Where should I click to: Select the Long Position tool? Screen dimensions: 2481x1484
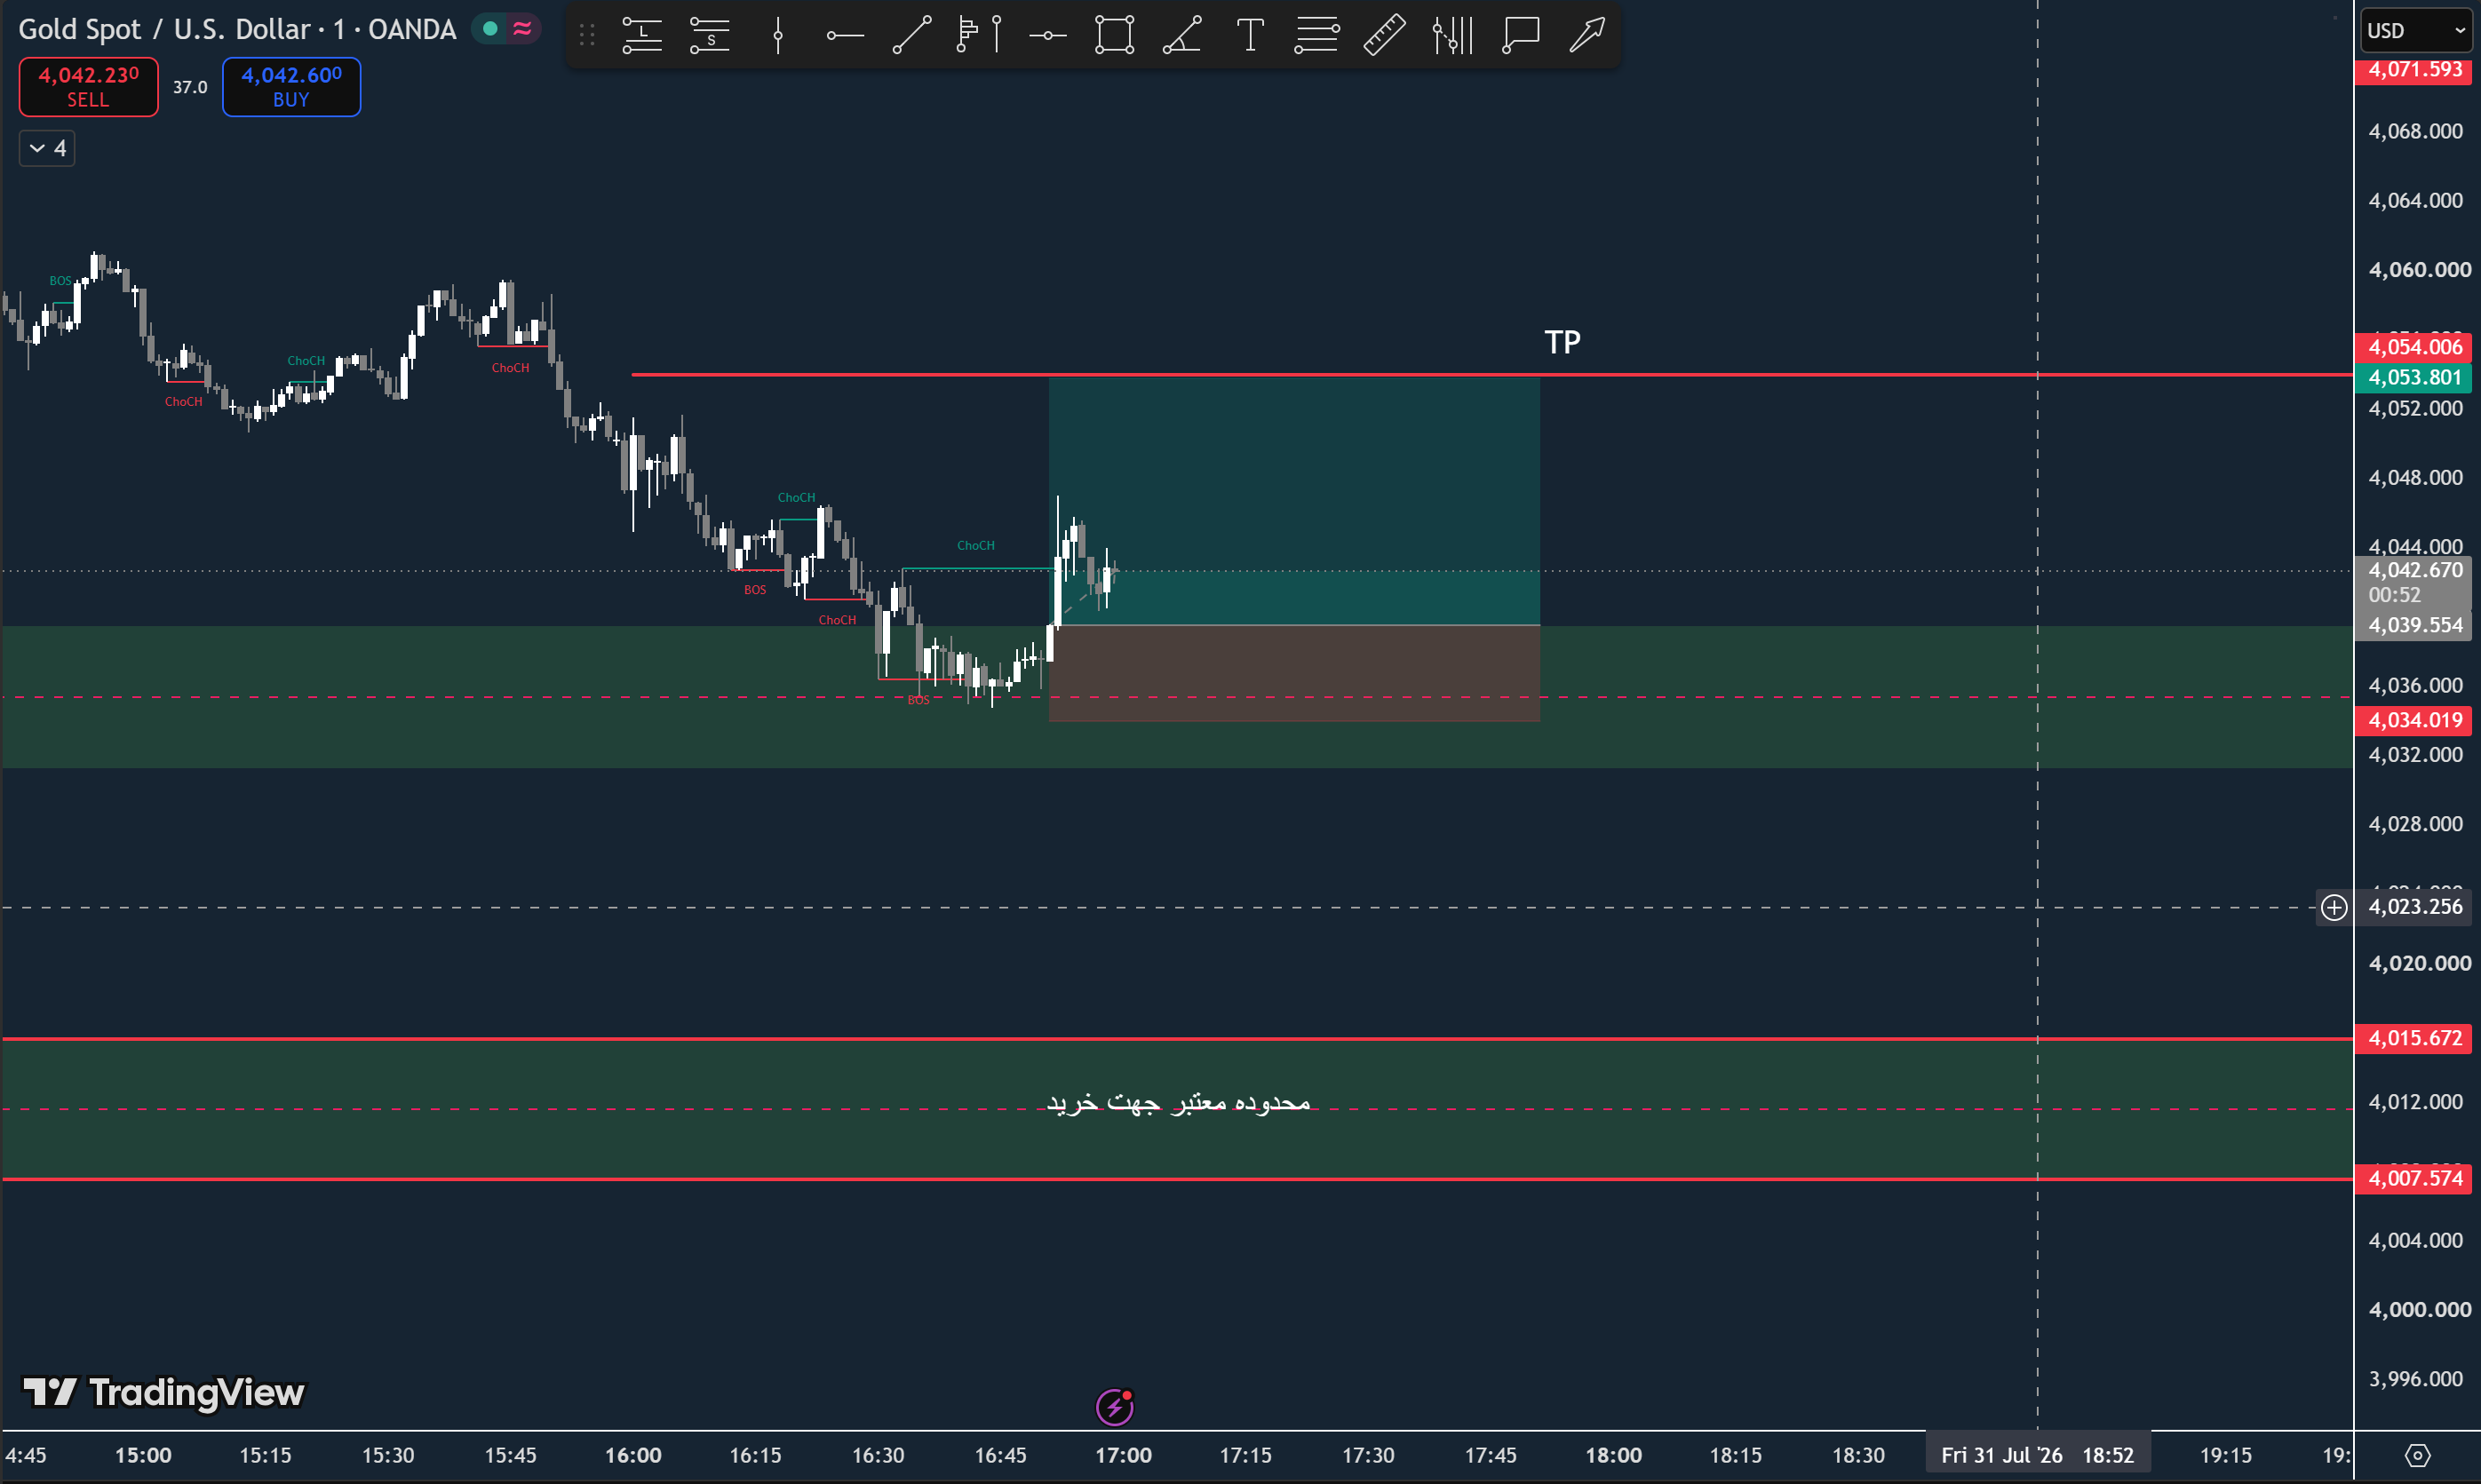(x=642, y=35)
